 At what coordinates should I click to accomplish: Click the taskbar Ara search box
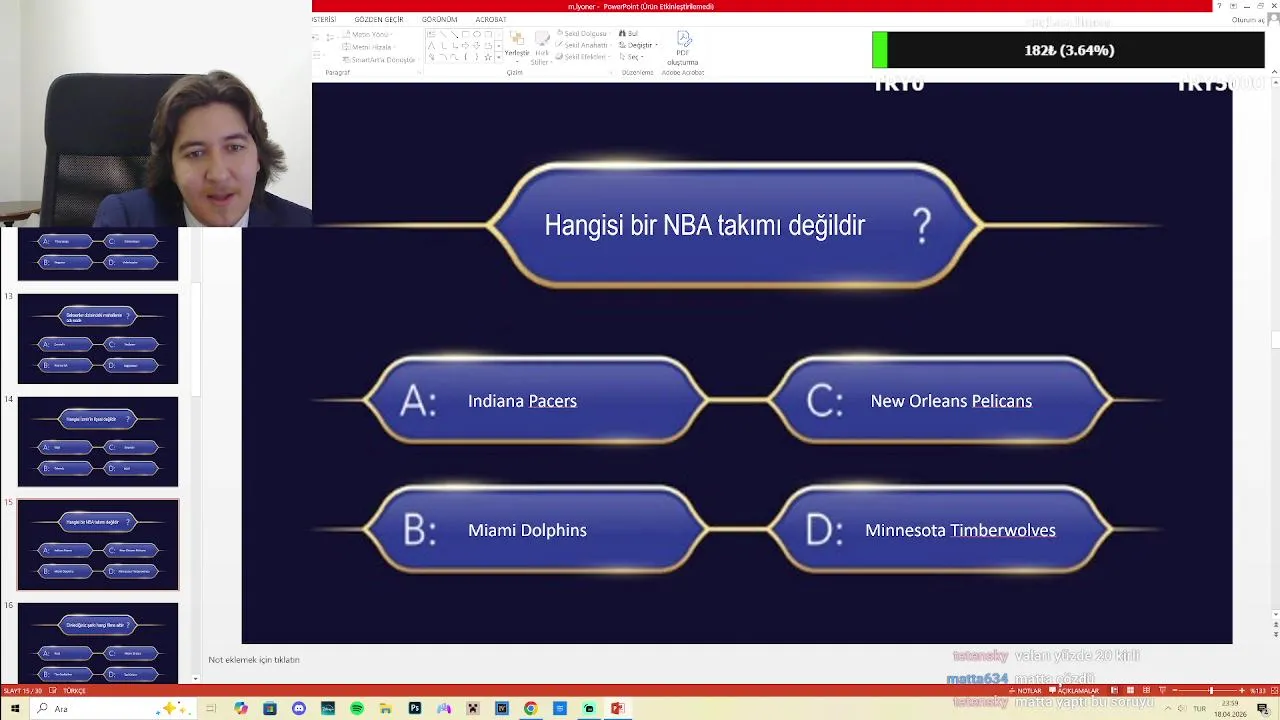click(113, 708)
